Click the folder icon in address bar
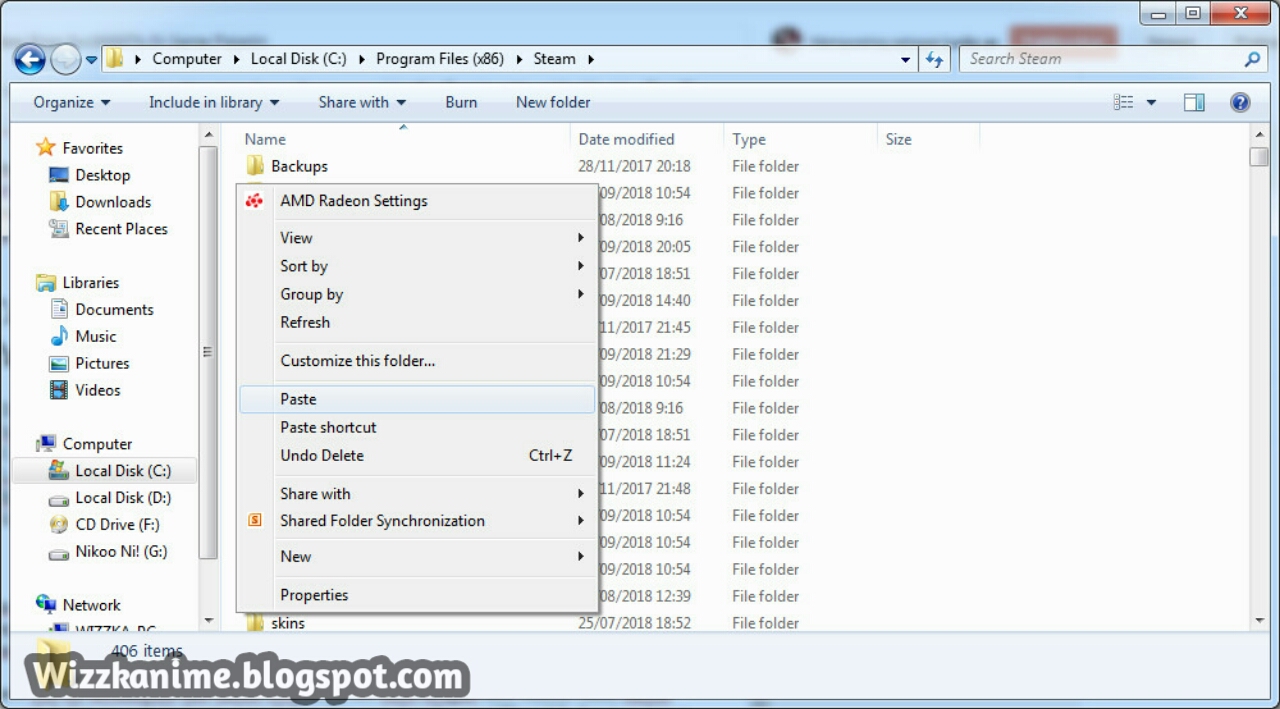The width and height of the screenshot is (1280, 709). [x=115, y=59]
